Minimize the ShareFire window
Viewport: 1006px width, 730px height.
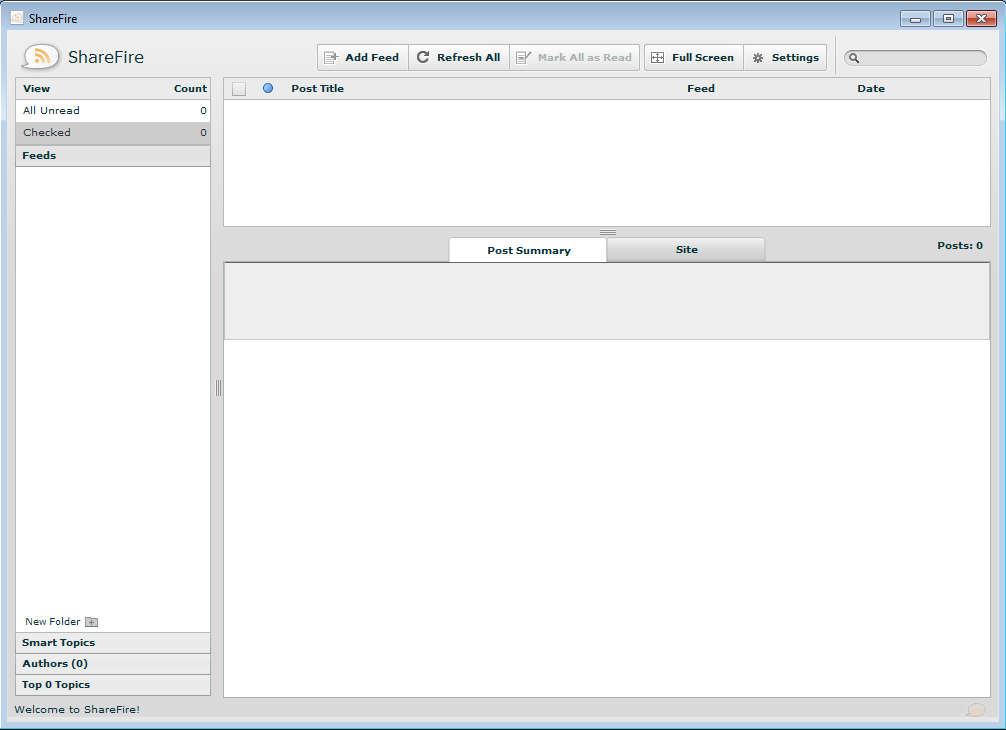[x=916, y=19]
